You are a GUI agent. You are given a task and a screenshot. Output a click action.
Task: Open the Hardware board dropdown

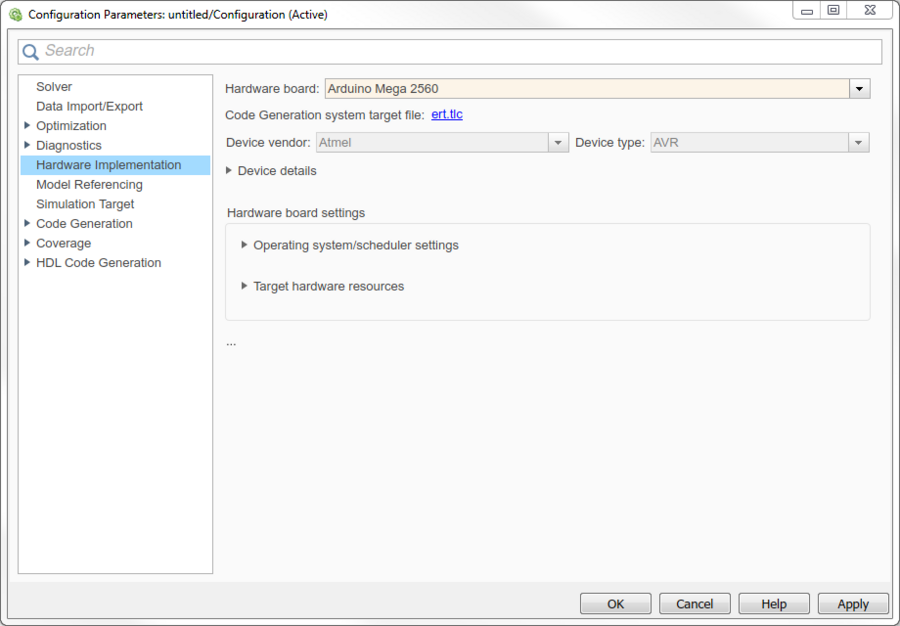pos(859,89)
